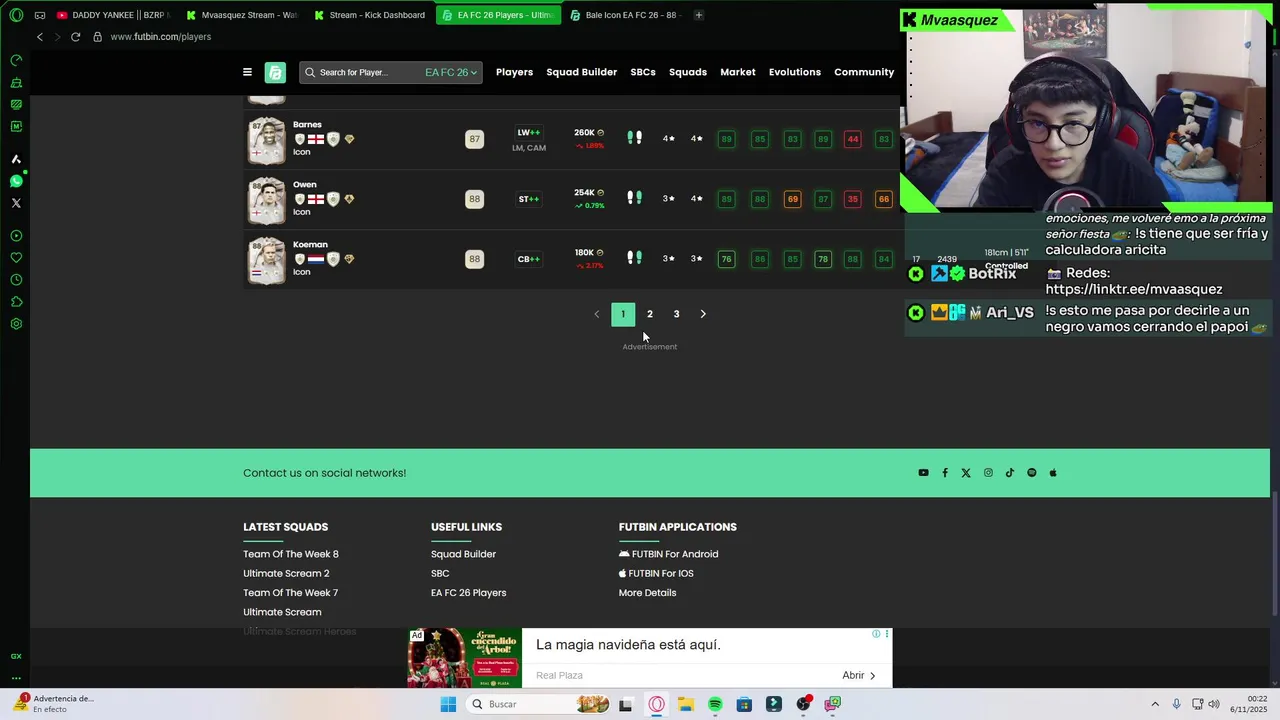The width and height of the screenshot is (1280, 720).
Task: Open the Koeman player card thumbnail
Action: pos(266,260)
